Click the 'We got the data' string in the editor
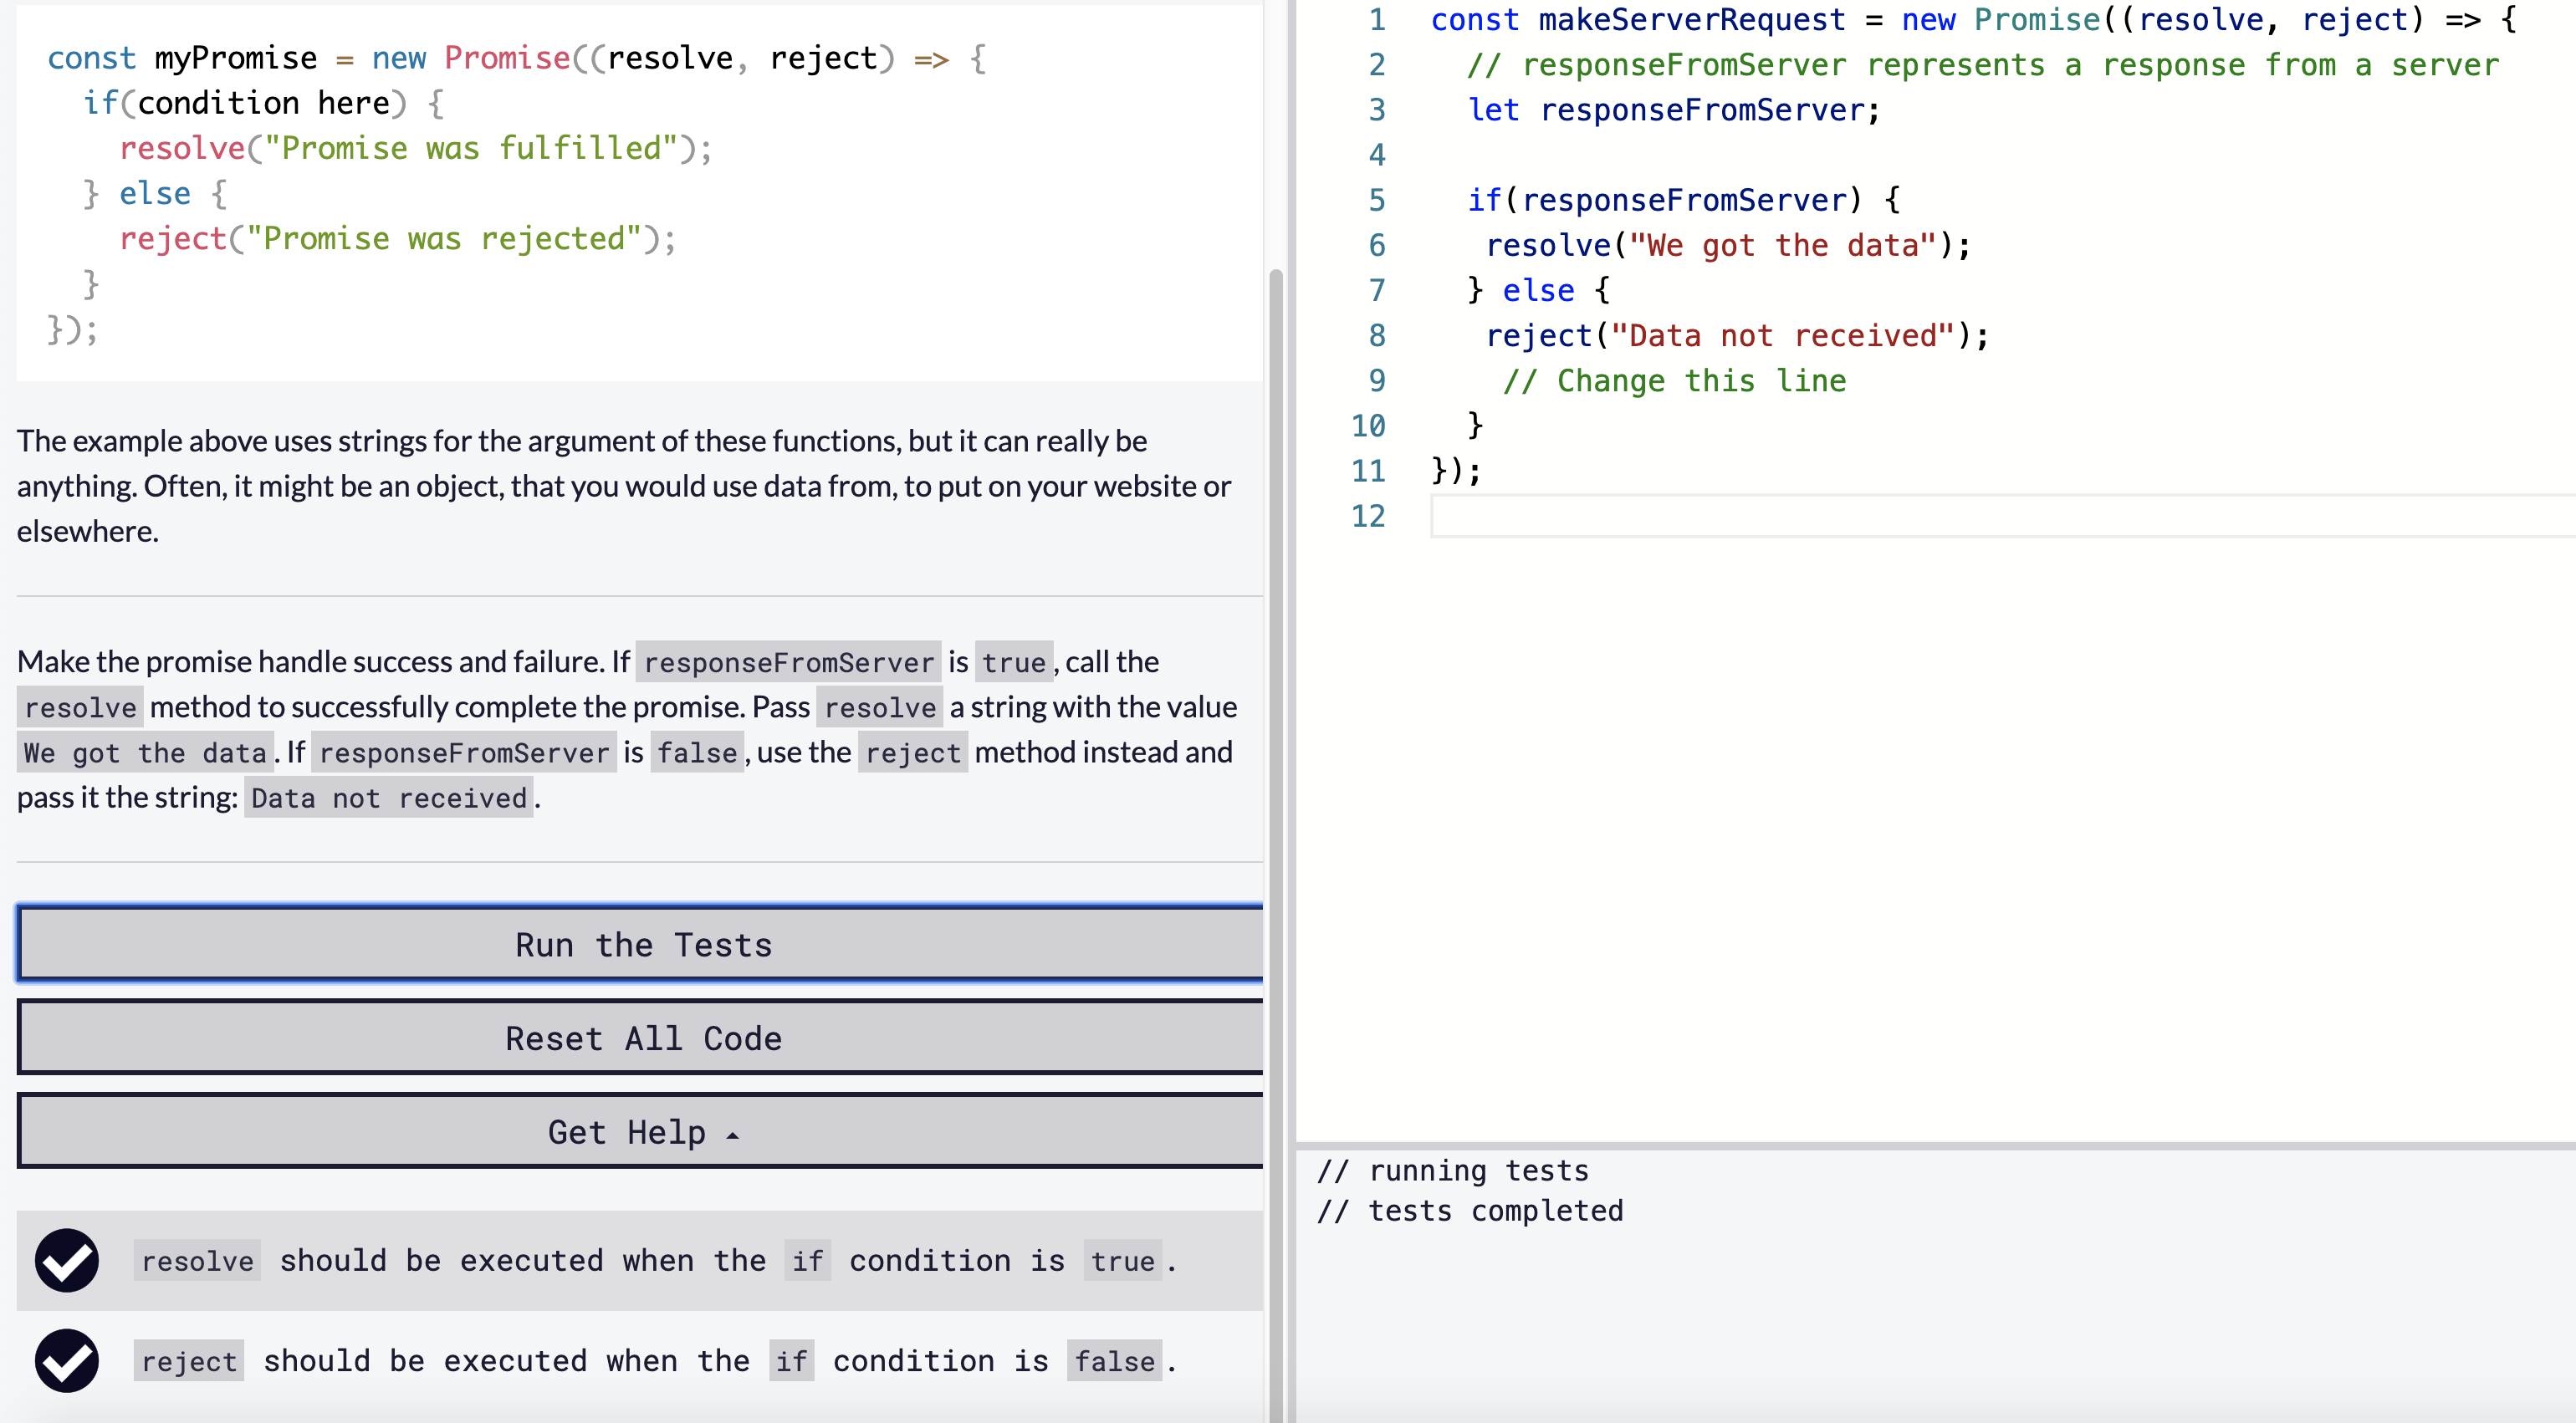2576x1423 pixels. (1783, 246)
